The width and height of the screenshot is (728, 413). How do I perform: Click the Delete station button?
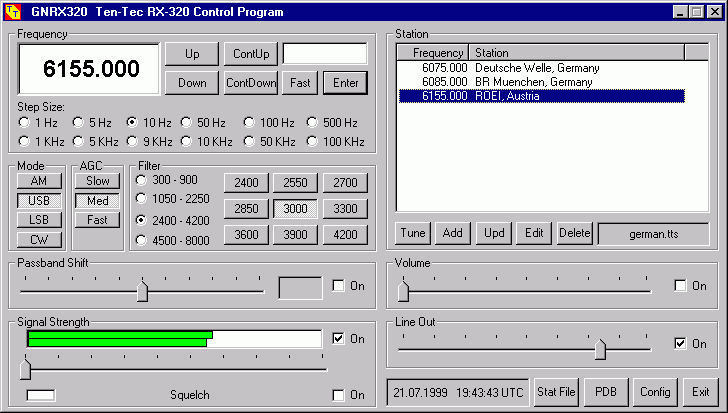(x=575, y=233)
